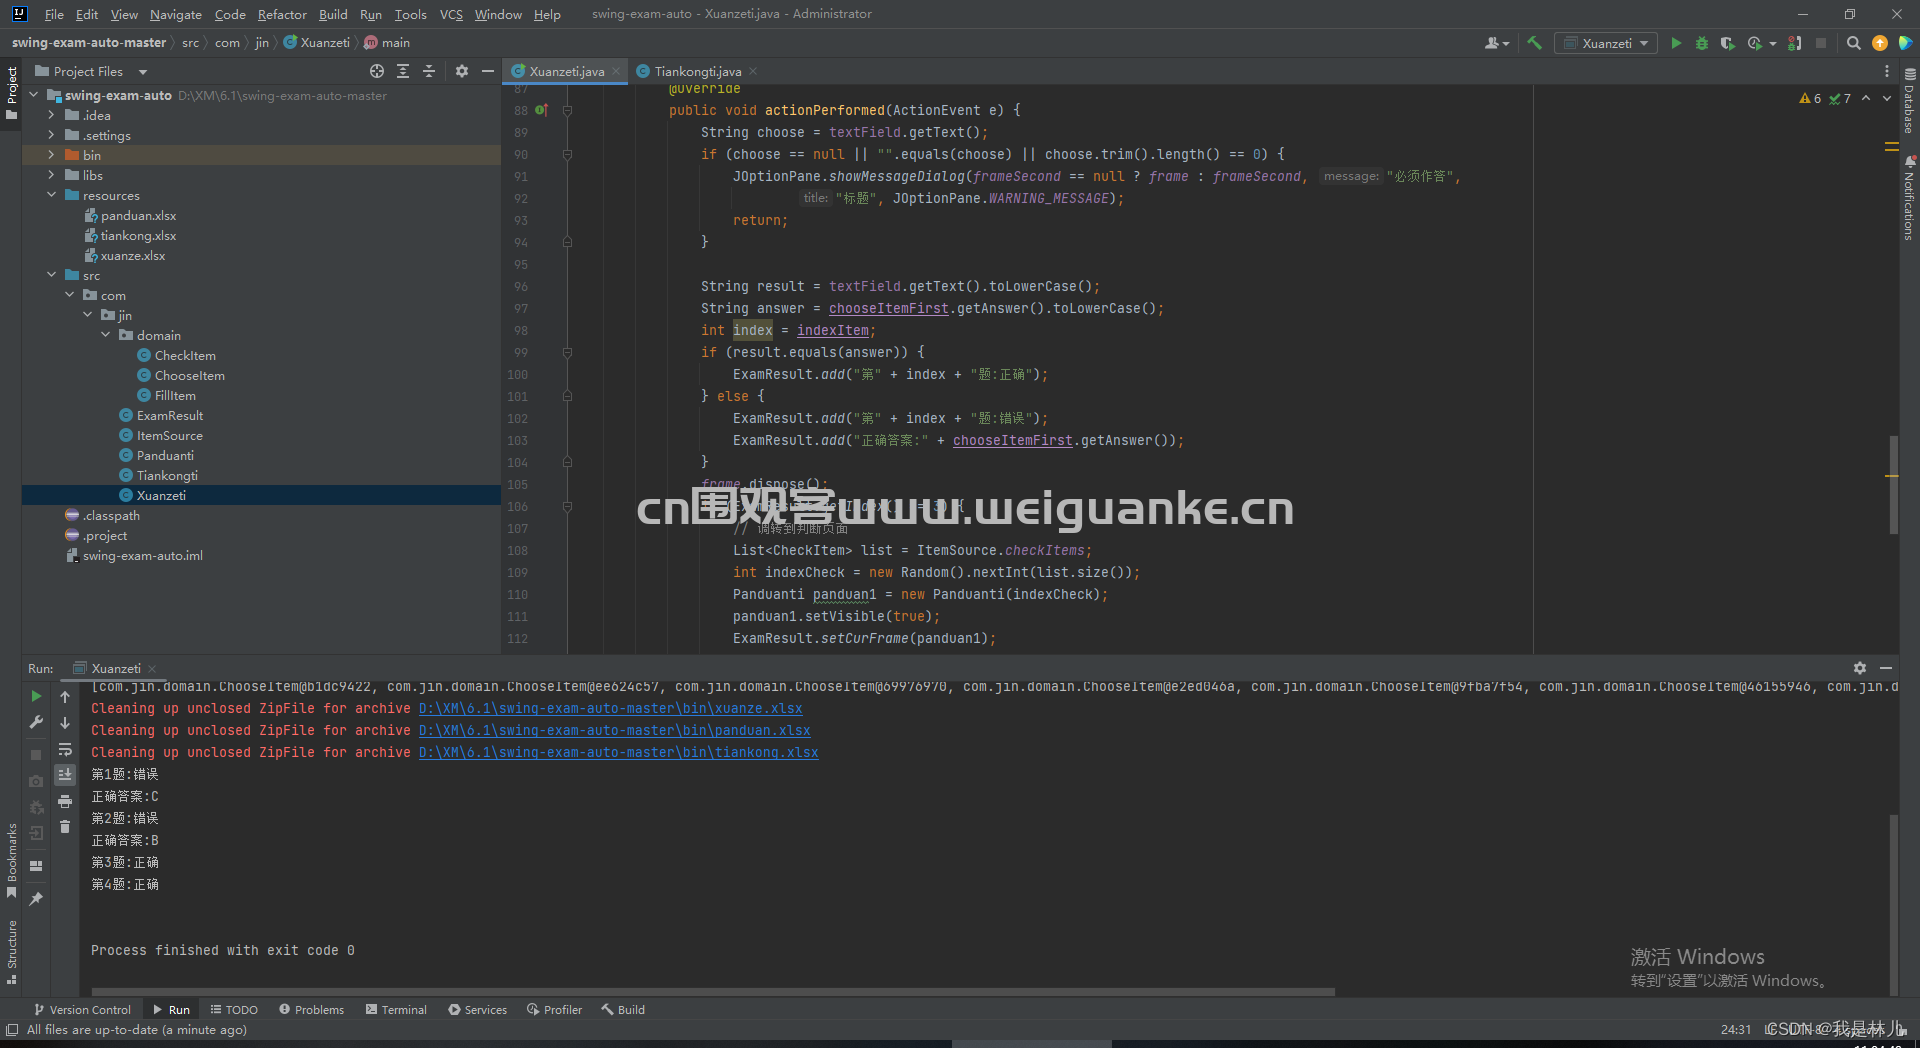Click the Xuanzeti breadcrumb in navigation bar
Screen dimensions: 1920x1048
pyautogui.click(x=317, y=43)
